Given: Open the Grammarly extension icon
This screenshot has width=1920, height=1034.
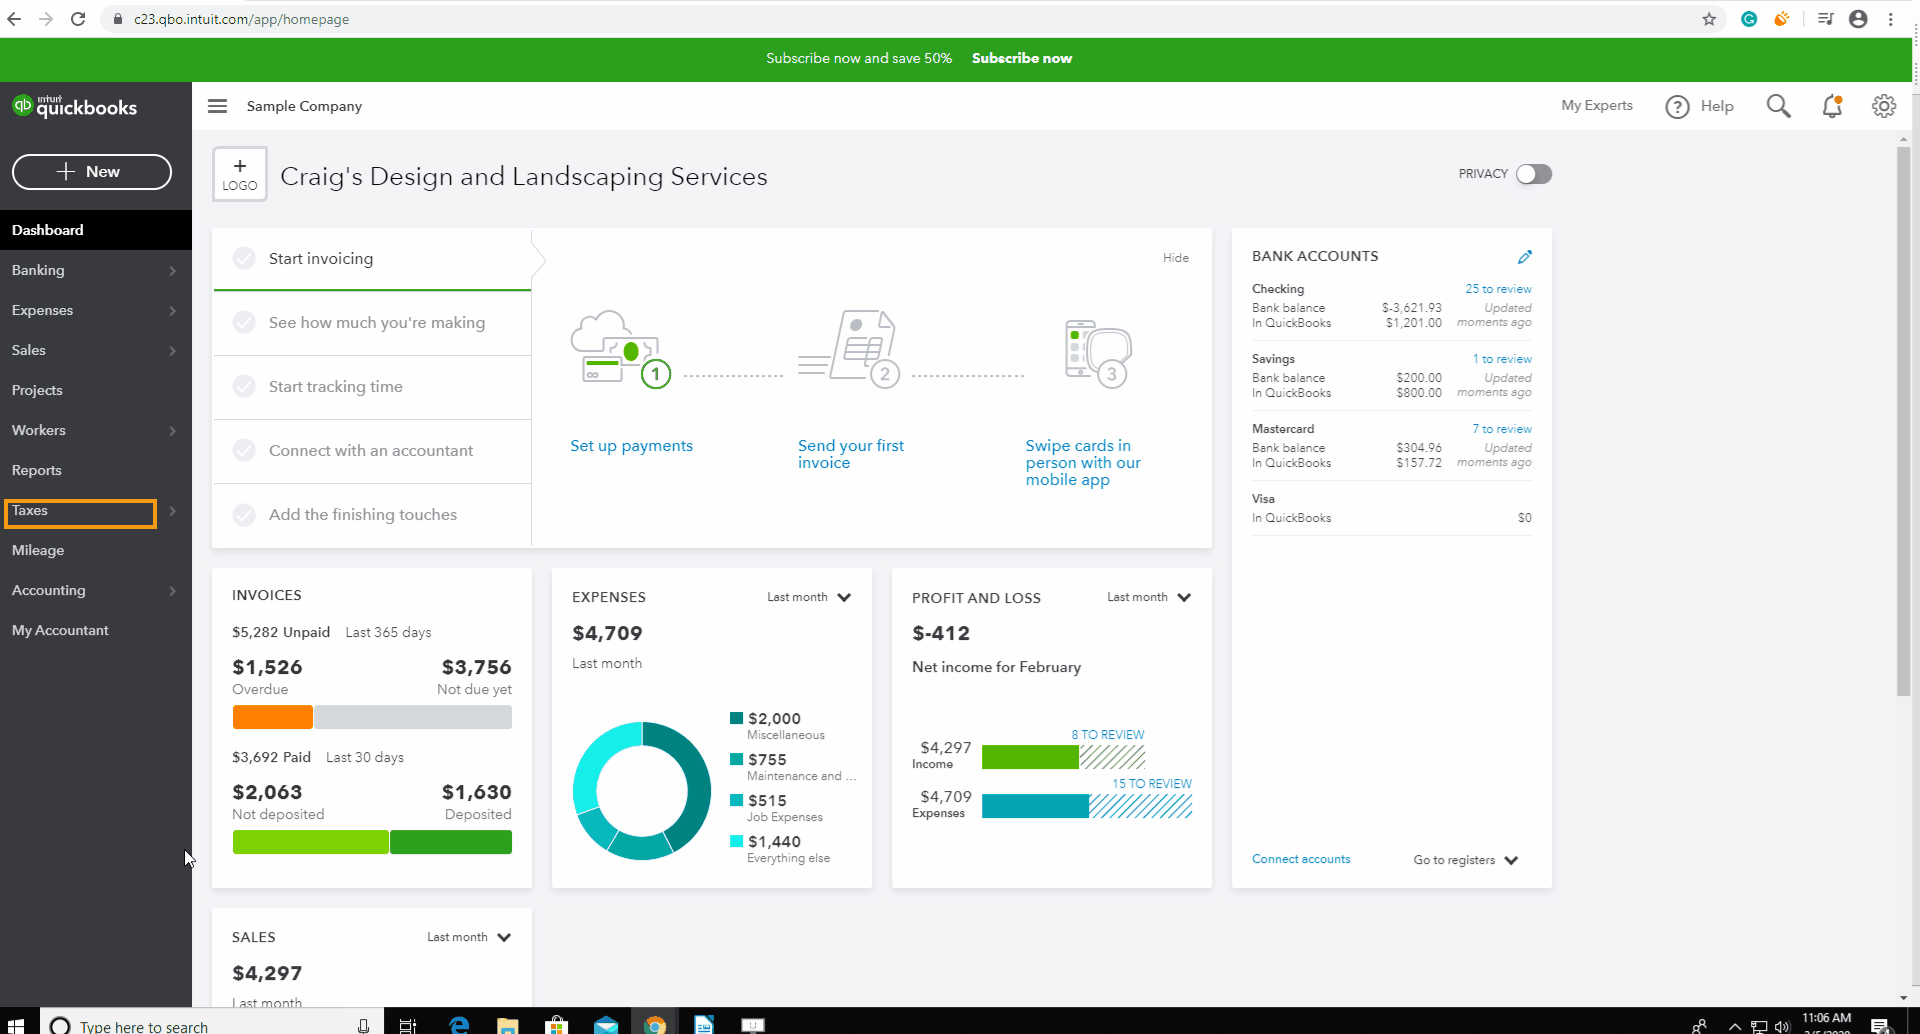Looking at the screenshot, I should pos(1749,19).
